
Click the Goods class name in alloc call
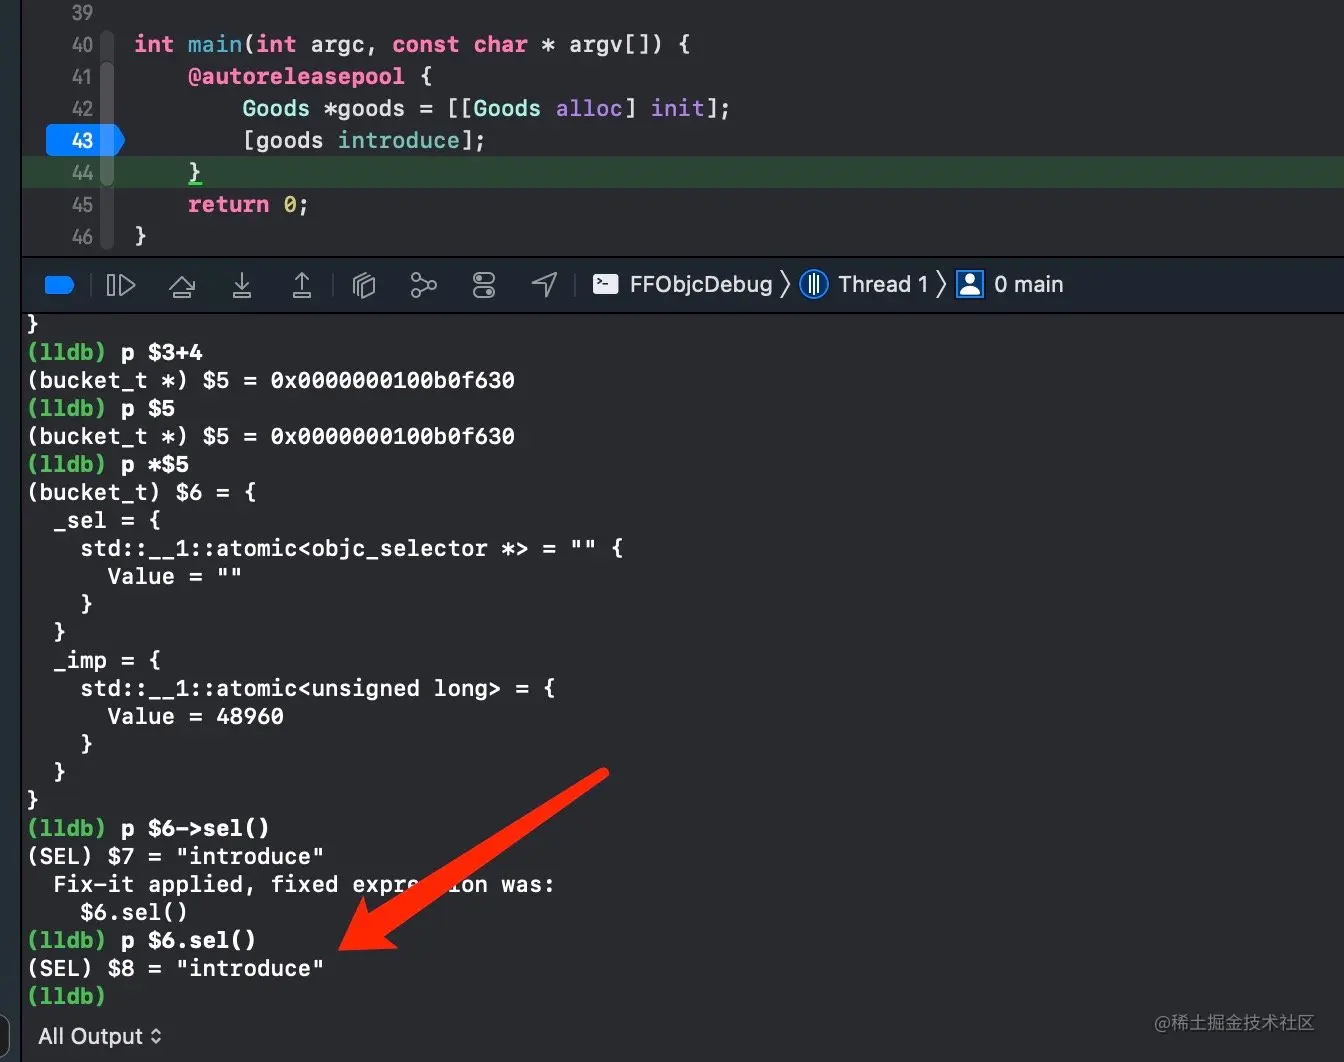[507, 108]
